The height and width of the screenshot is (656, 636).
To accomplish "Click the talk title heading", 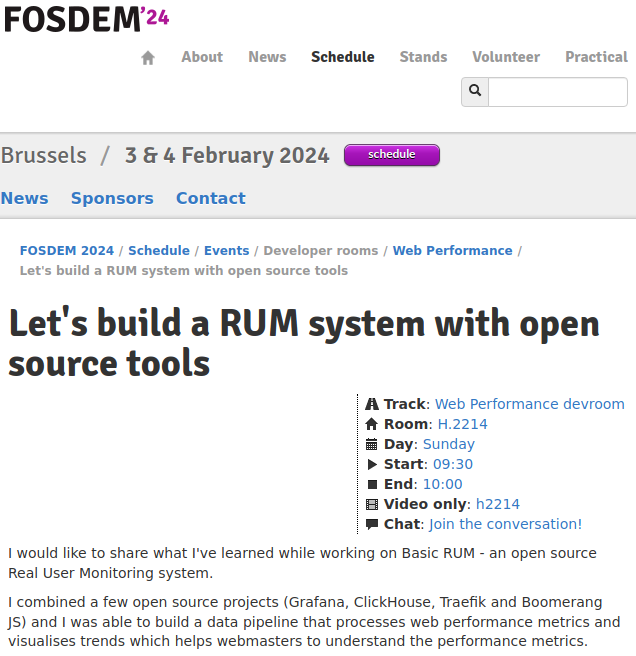I will pyautogui.click(x=304, y=343).
